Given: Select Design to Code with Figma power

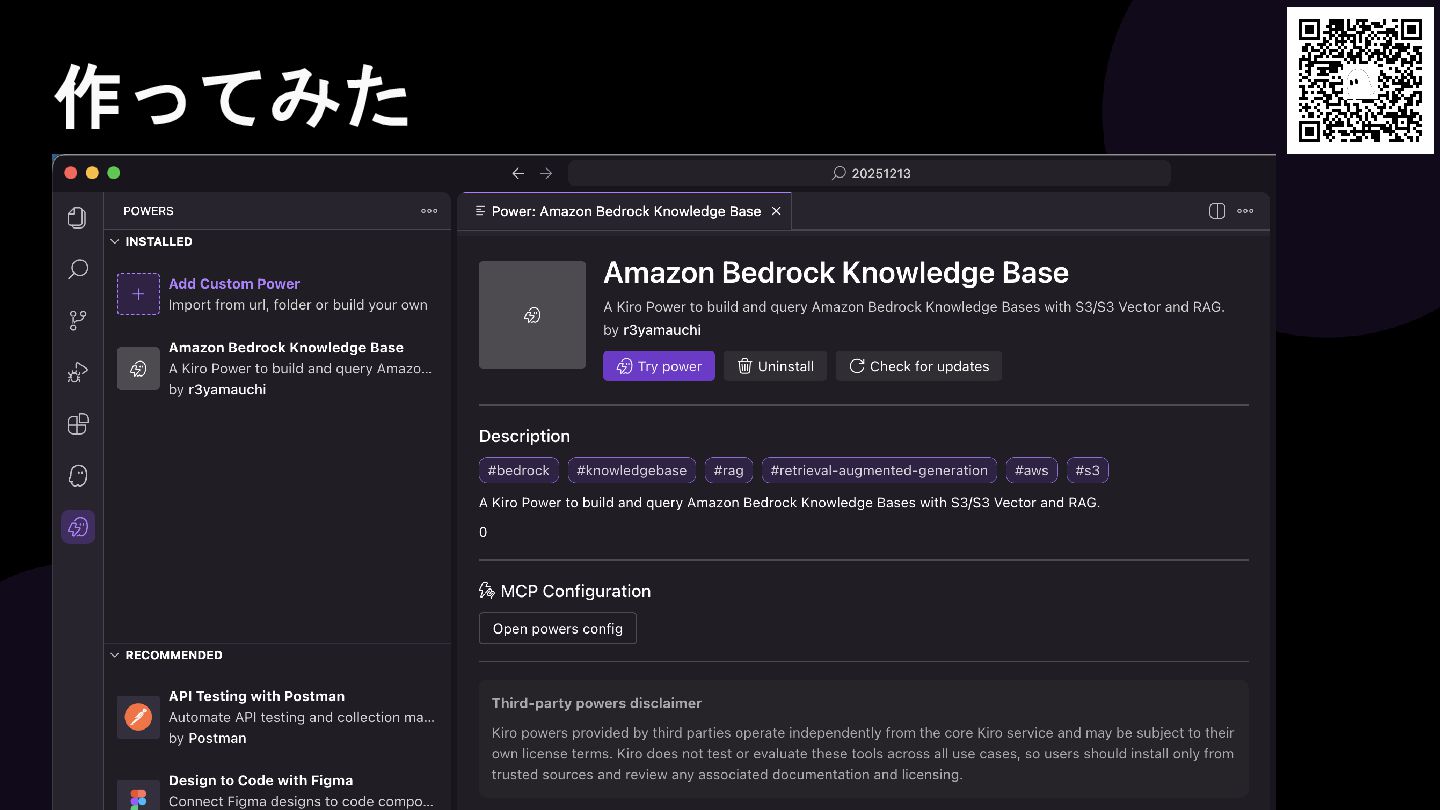Looking at the screenshot, I should (277, 790).
